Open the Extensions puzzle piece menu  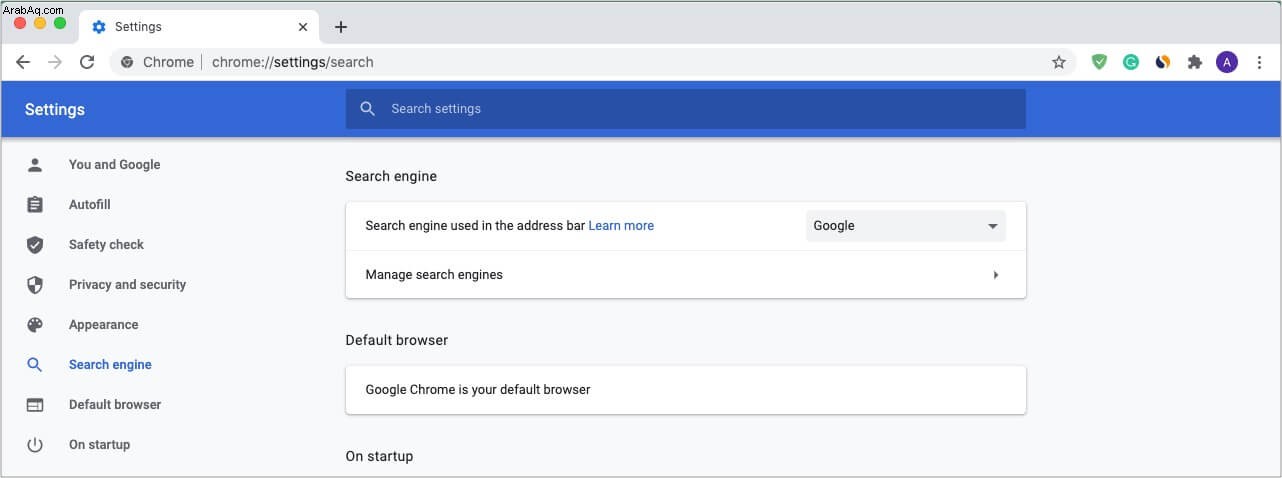pyautogui.click(x=1194, y=62)
